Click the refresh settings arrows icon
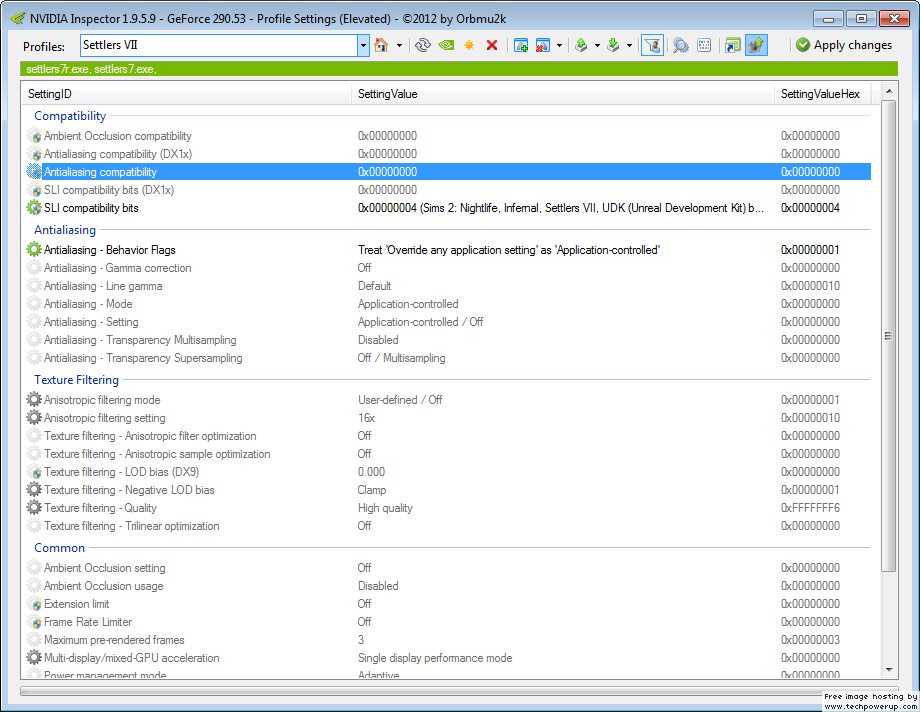920x712 pixels. click(x=422, y=45)
